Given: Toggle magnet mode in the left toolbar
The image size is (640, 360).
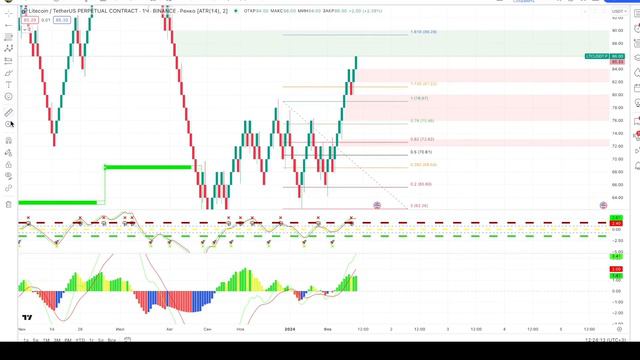Looking at the screenshot, I should coord(9,140).
